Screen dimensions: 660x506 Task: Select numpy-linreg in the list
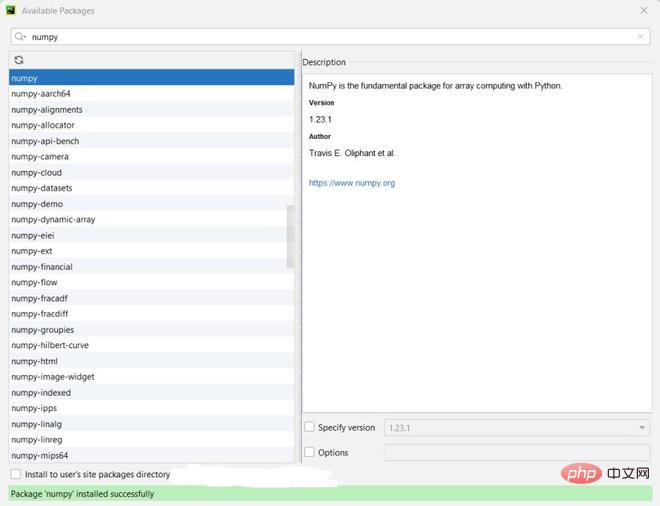point(152,439)
